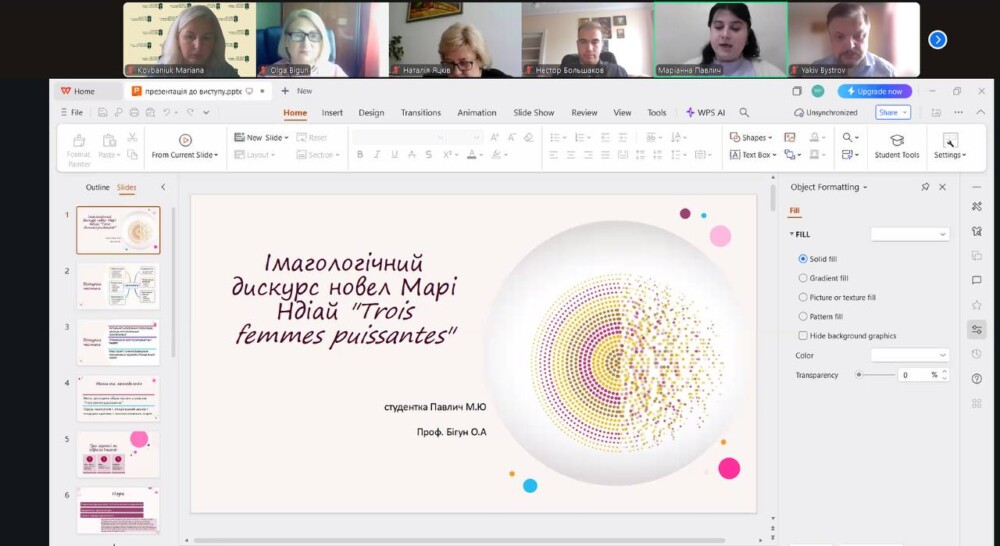Choose Picture or texture fill option
Screen dimensions: 1000x546
pyautogui.click(x=803, y=297)
